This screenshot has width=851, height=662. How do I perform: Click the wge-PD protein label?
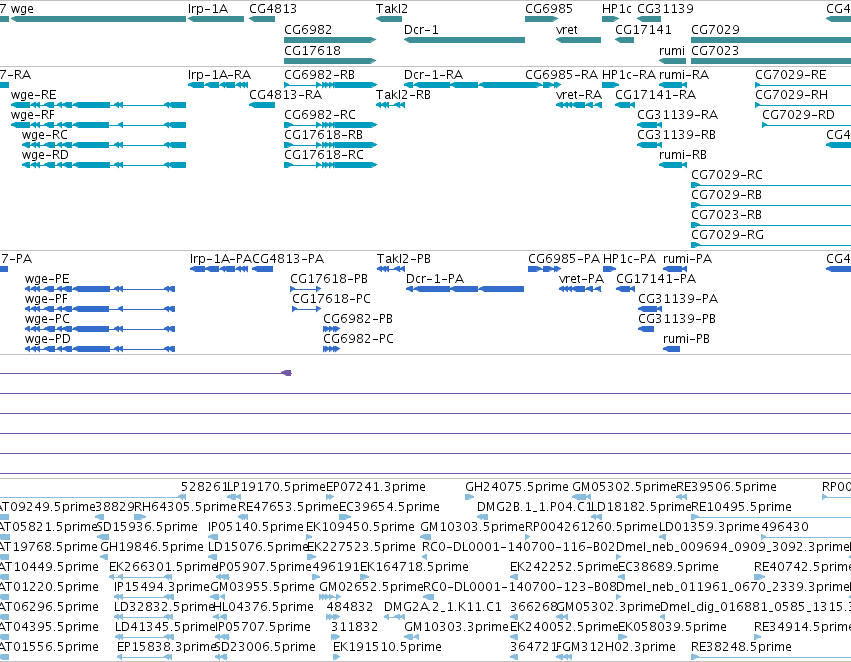coord(48,339)
